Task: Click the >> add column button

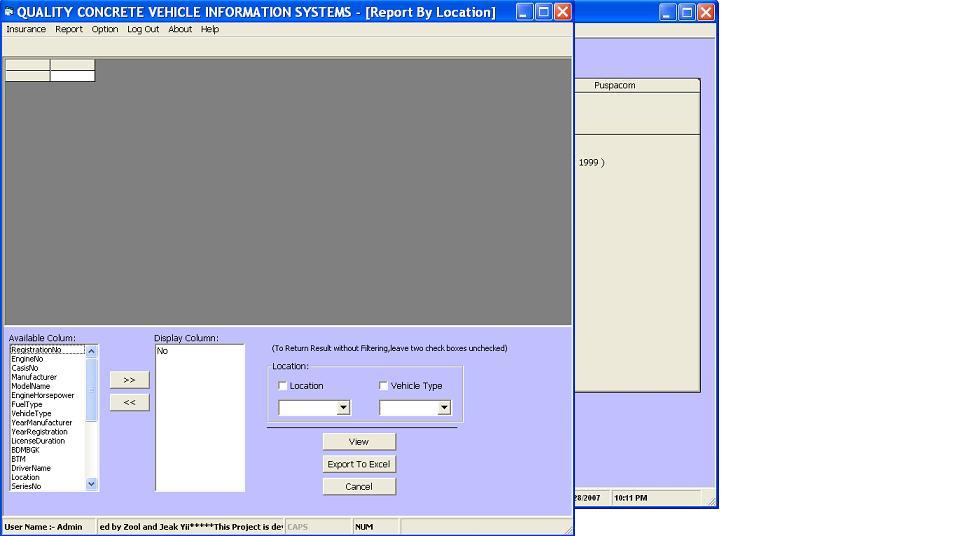Action: (129, 380)
